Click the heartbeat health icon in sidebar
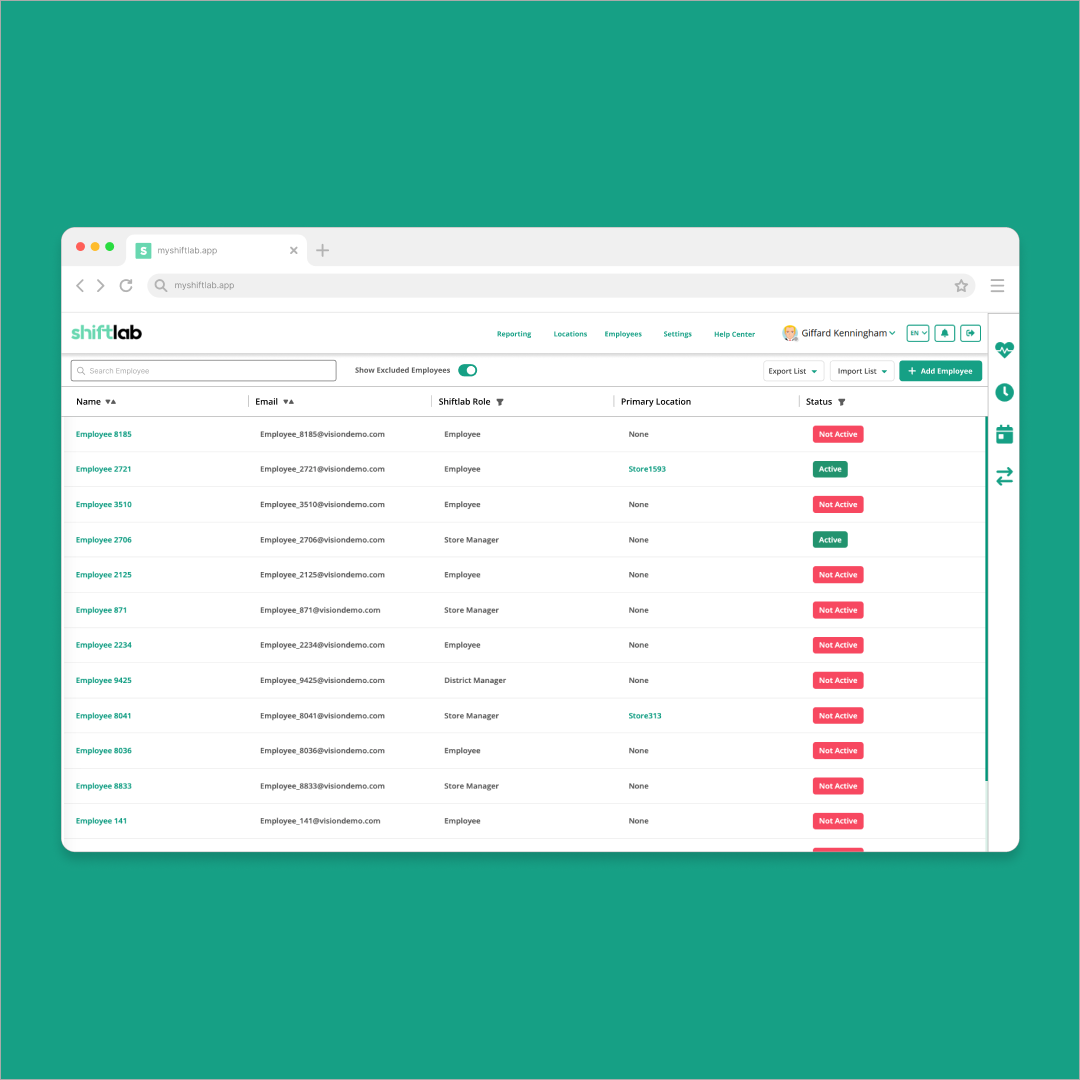The width and height of the screenshot is (1080, 1080). point(1004,350)
